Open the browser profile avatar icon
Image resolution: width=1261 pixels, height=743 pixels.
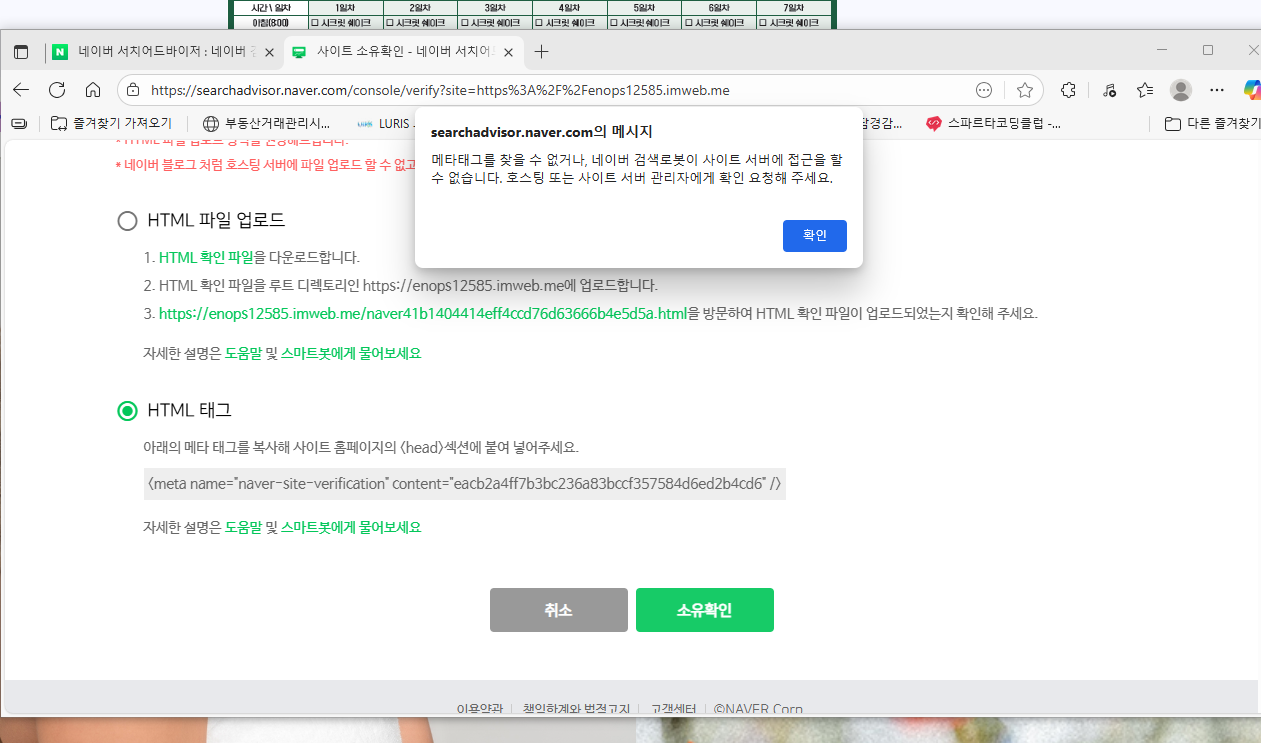pyautogui.click(x=1181, y=90)
